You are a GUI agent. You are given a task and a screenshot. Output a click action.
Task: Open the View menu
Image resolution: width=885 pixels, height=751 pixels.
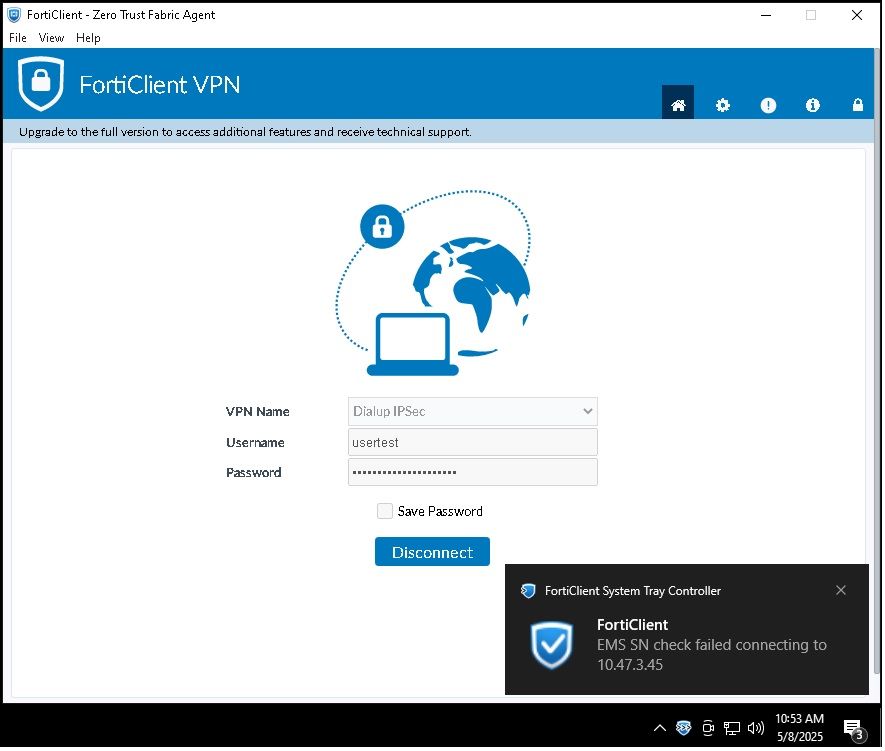click(51, 38)
